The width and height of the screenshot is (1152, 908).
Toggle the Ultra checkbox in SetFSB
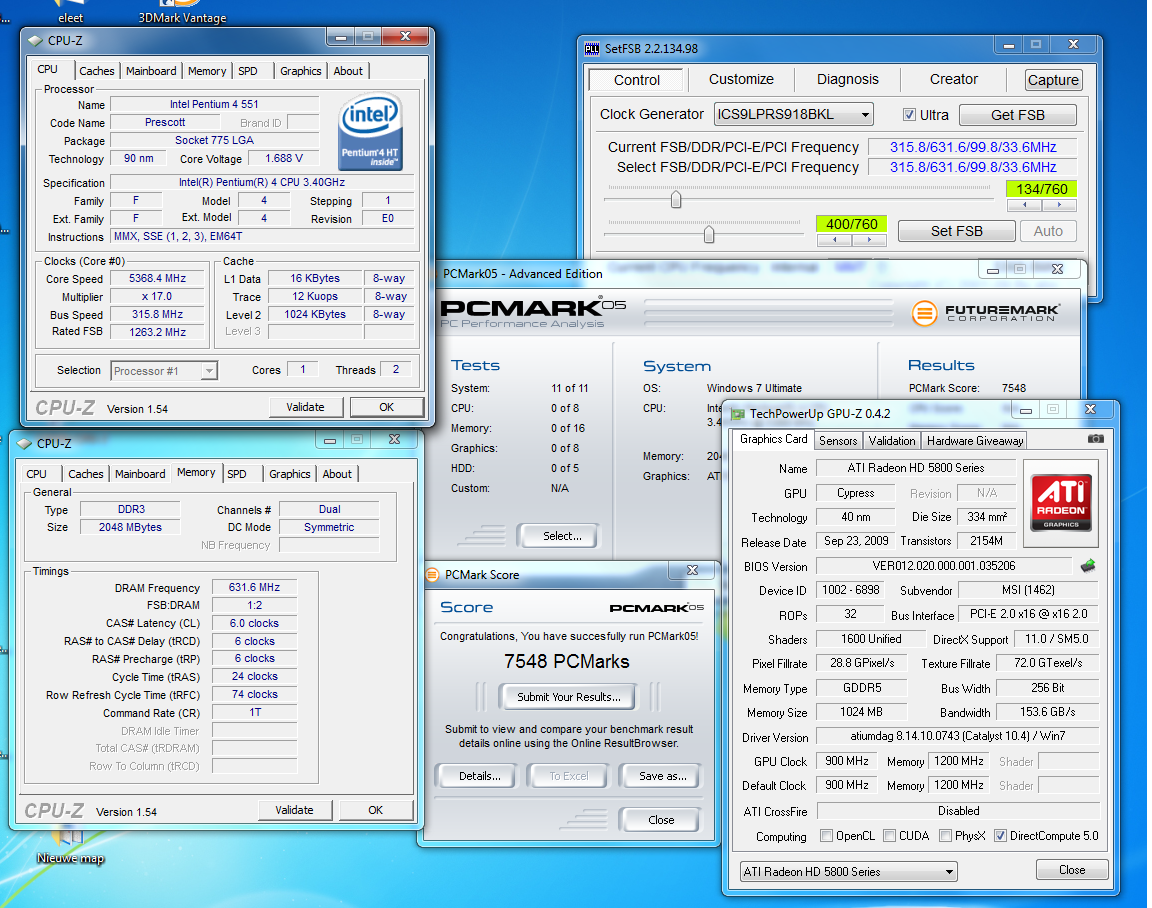(909, 115)
